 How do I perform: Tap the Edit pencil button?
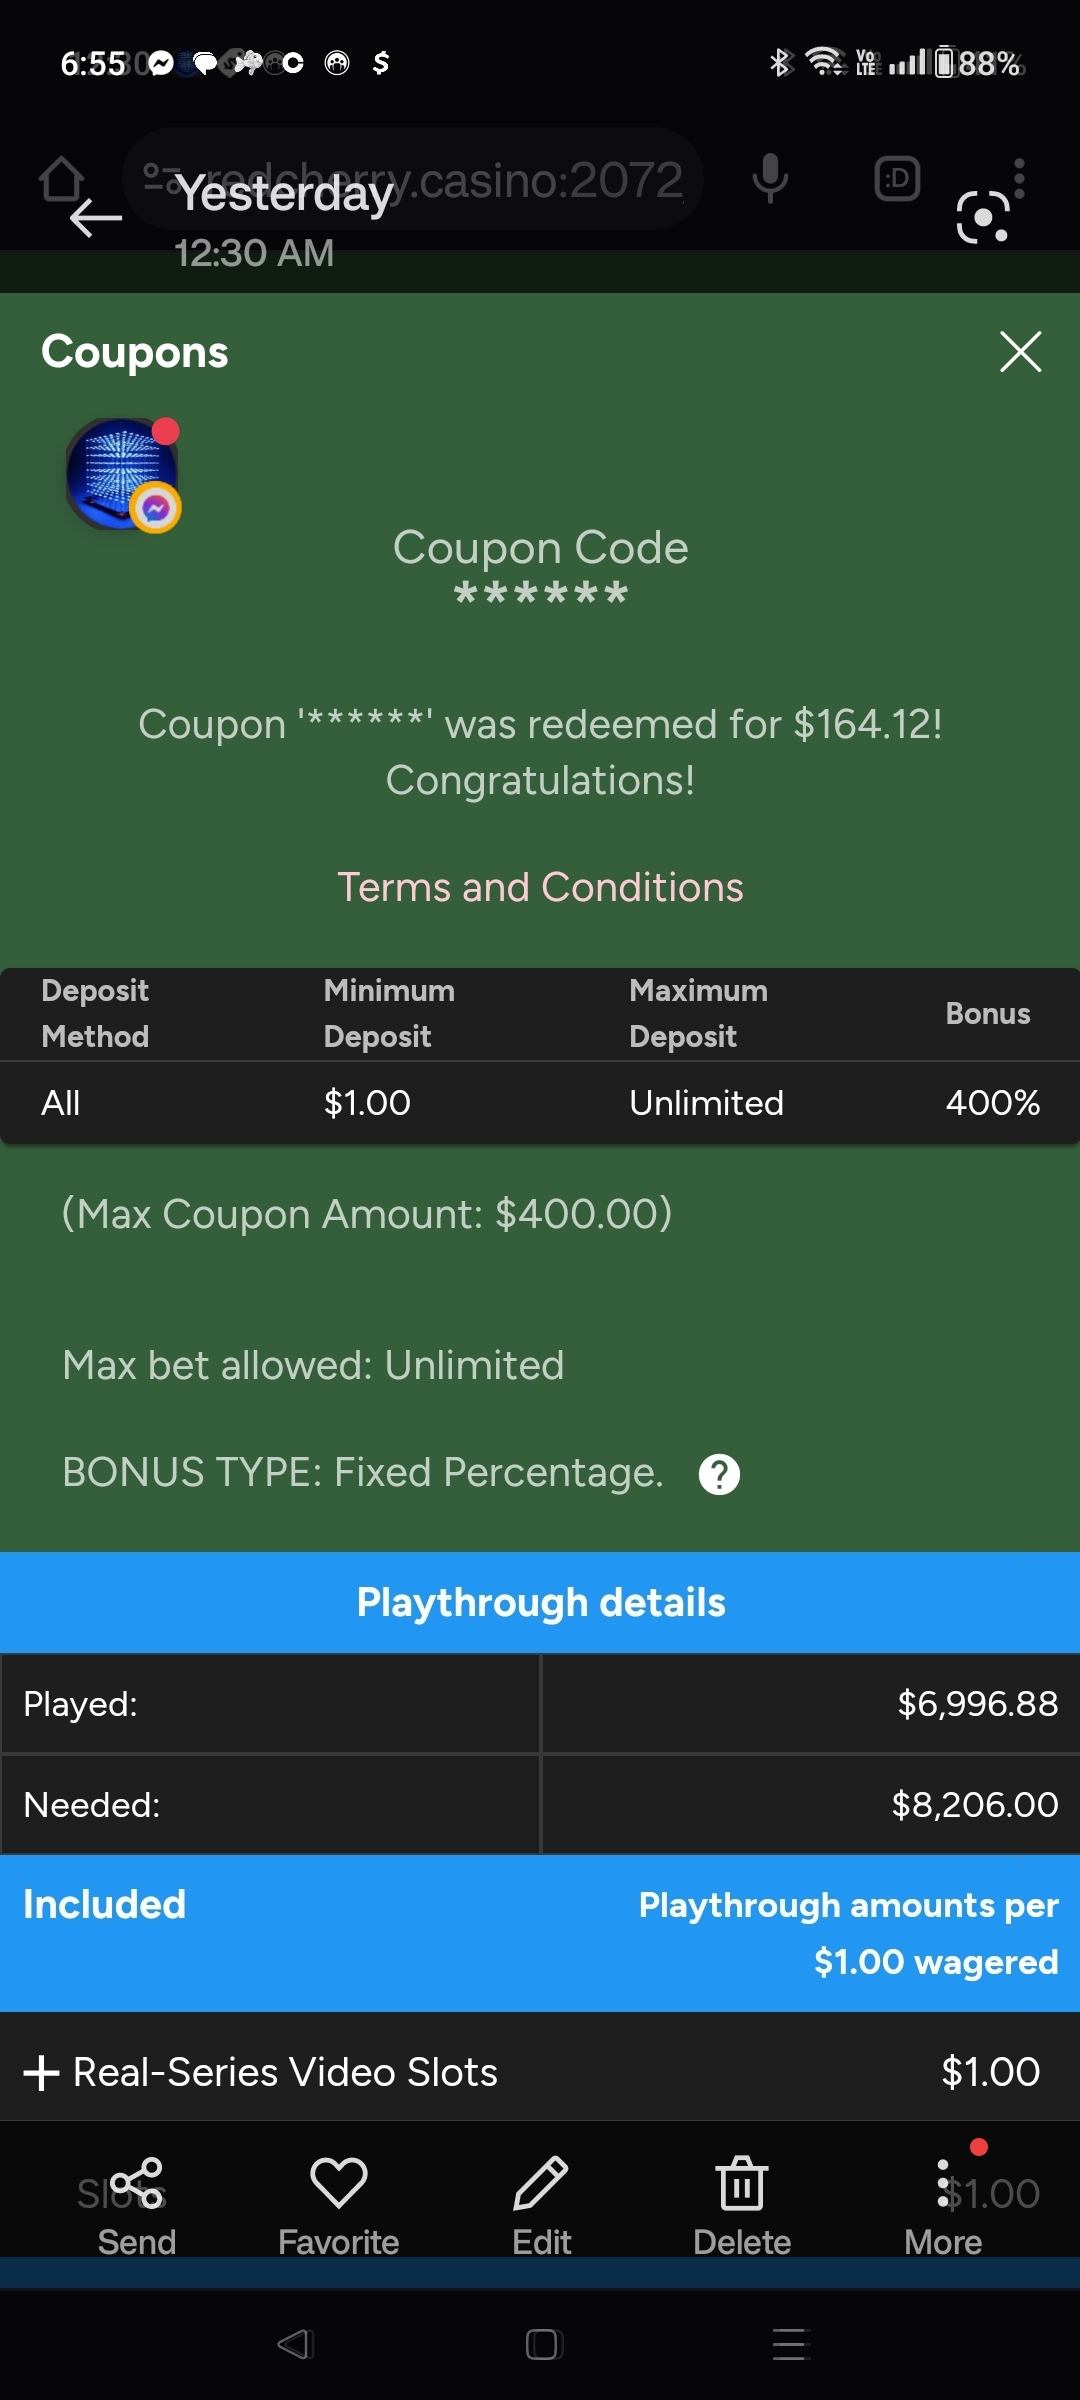point(541,2207)
